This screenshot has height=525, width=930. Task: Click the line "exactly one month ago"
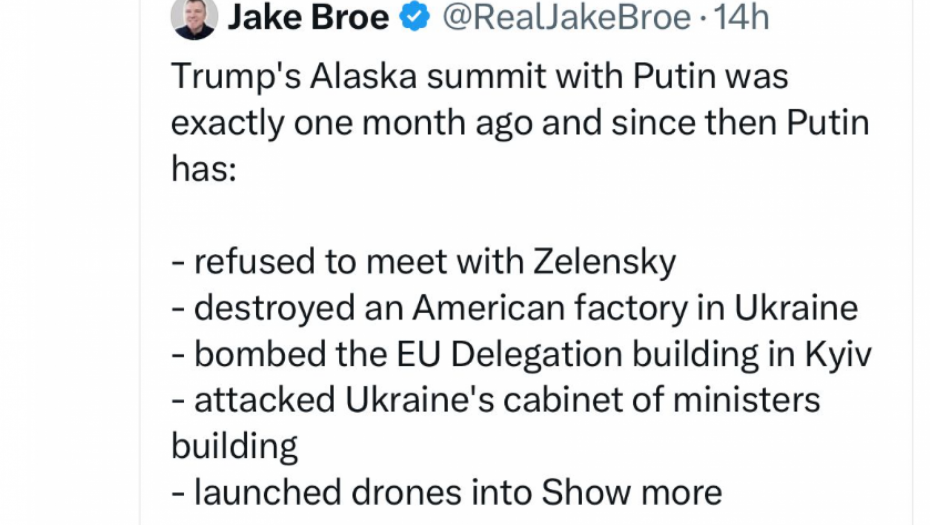(520, 123)
